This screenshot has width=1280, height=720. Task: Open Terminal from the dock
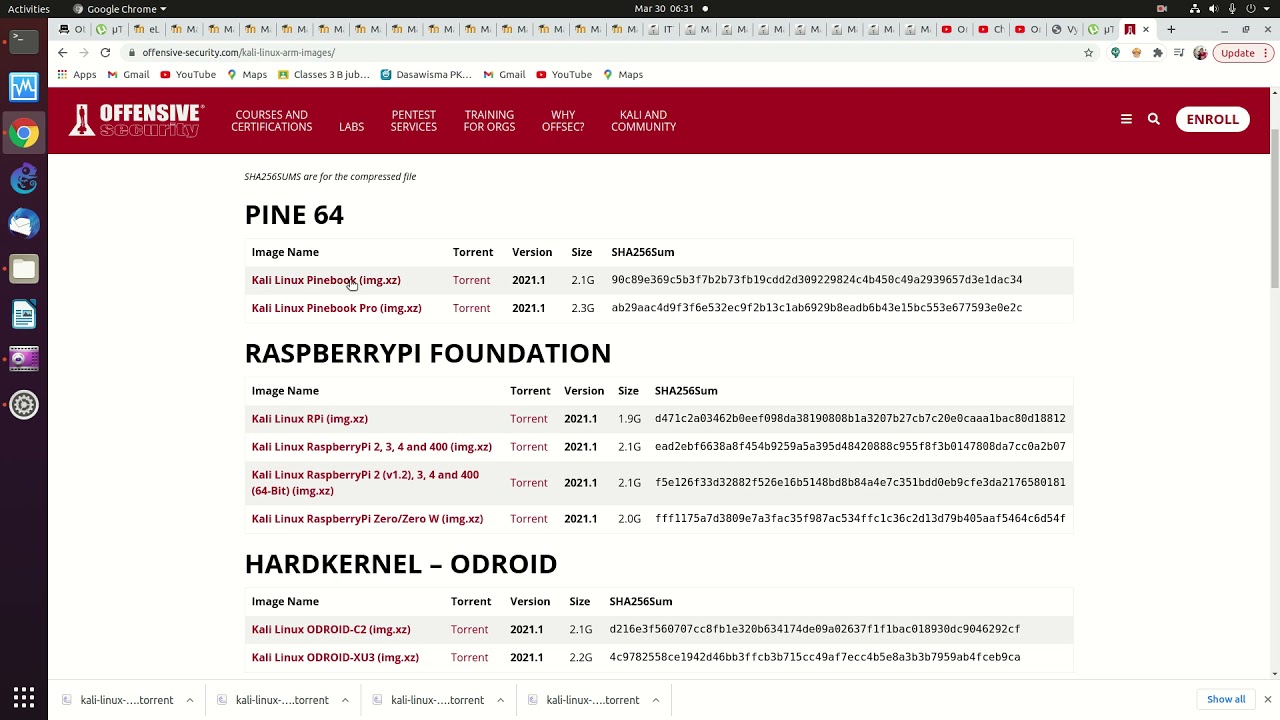pyautogui.click(x=24, y=41)
